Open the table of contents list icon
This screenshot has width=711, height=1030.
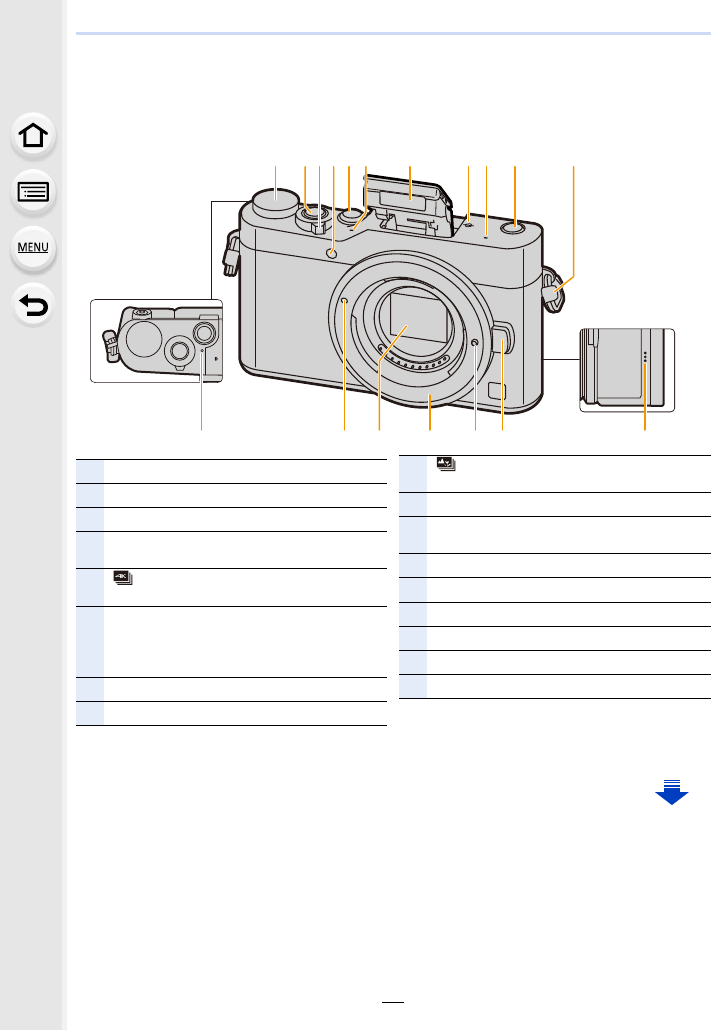pos(33,192)
